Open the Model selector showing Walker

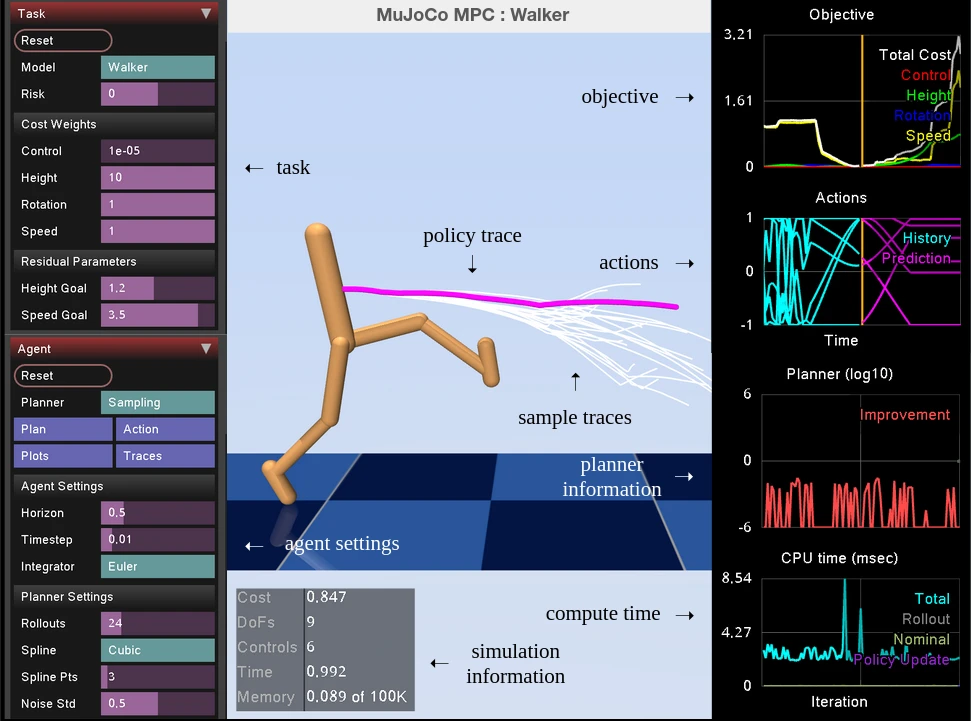click(158, 67)
